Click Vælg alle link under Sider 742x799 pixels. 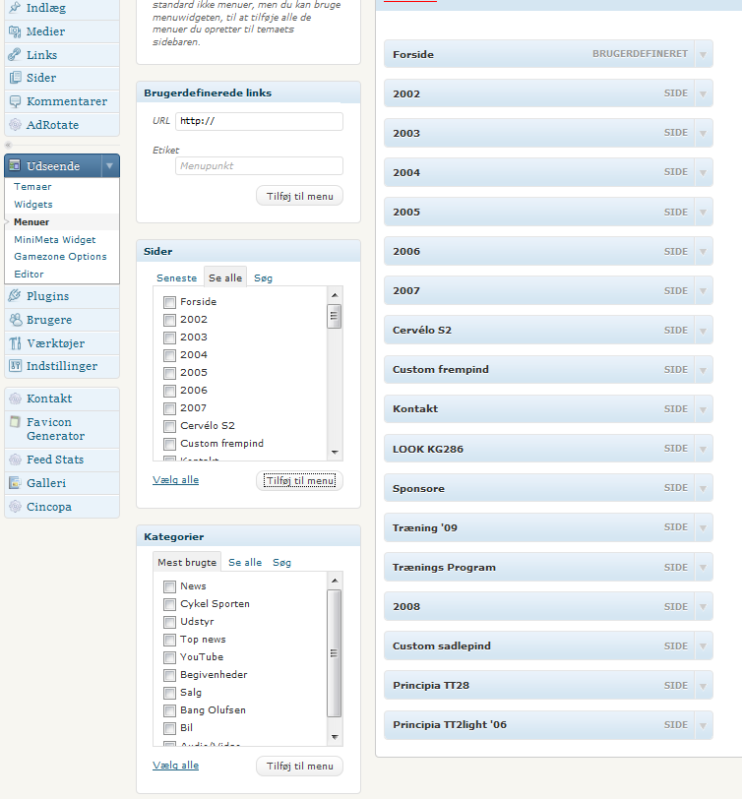coord(175,480)
